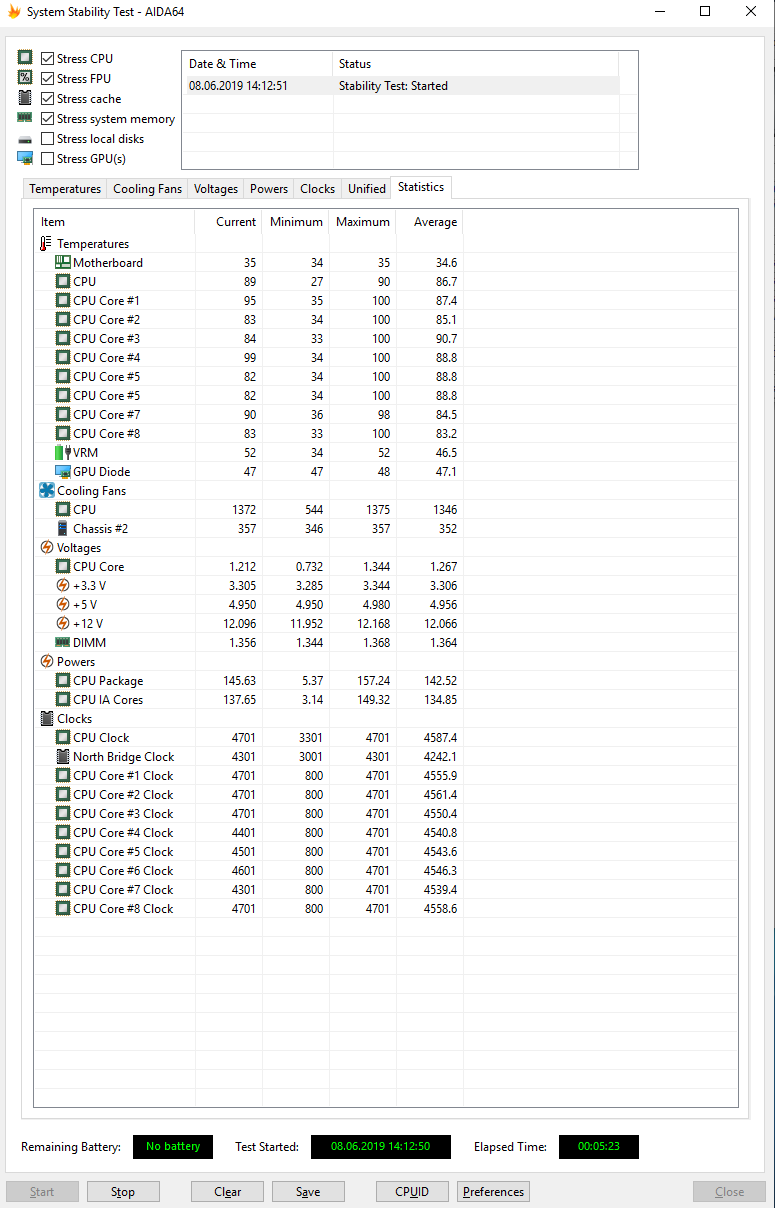Click the Minimum column header
This screenshot has height=1208, width=775.
[x=295, y=222]
